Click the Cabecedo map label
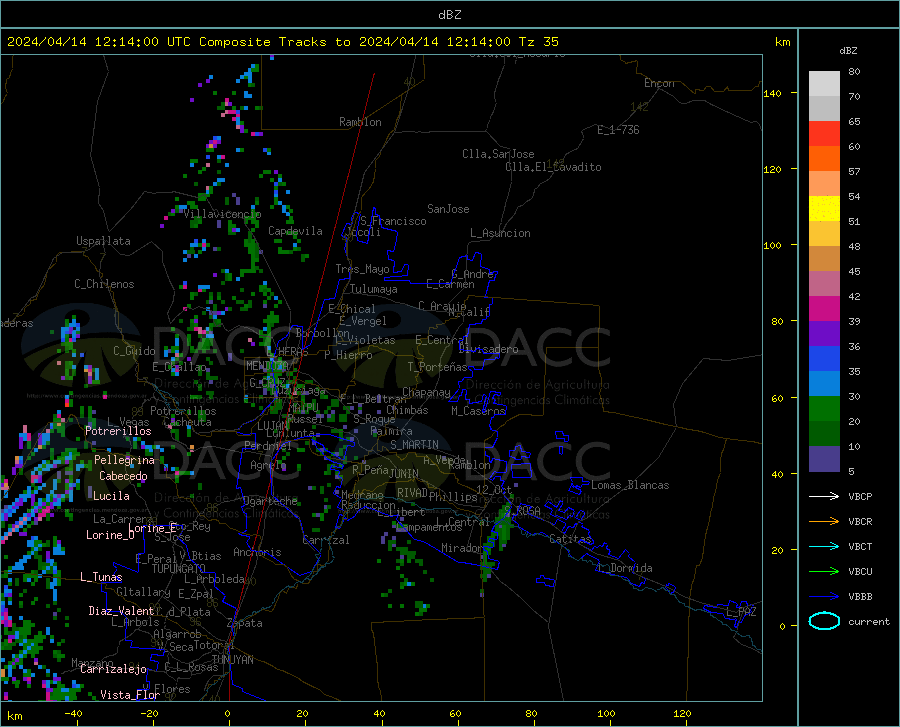 [x=123, y=476]
